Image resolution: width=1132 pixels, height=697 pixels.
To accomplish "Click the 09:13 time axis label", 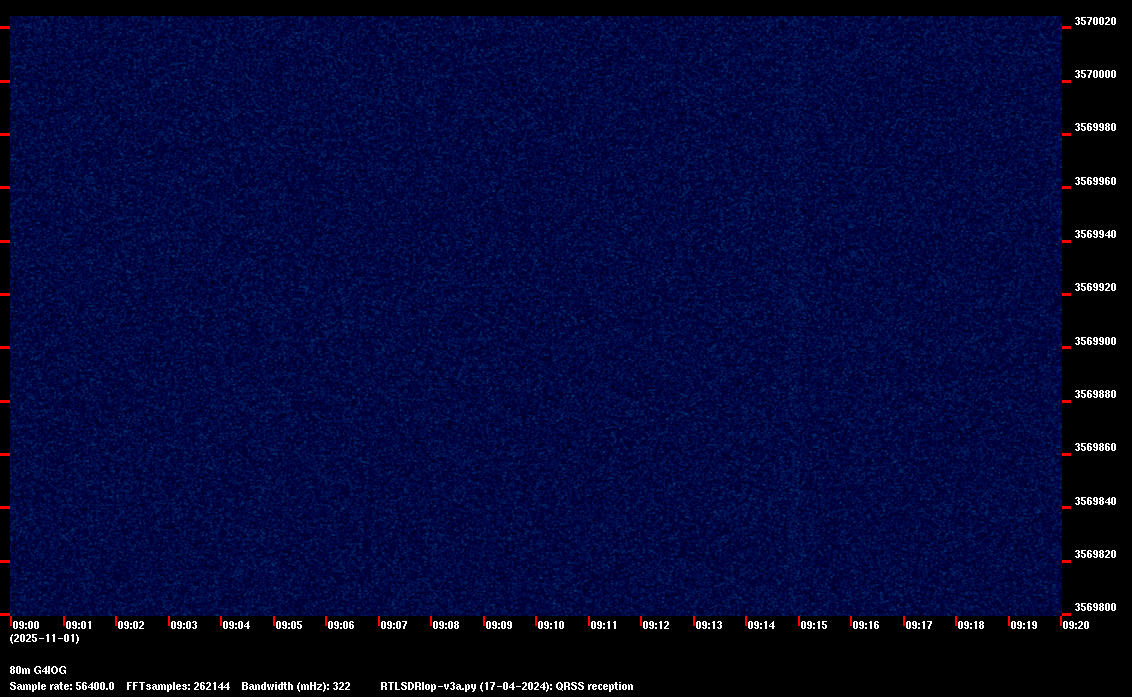I will (x=709, y=625).
